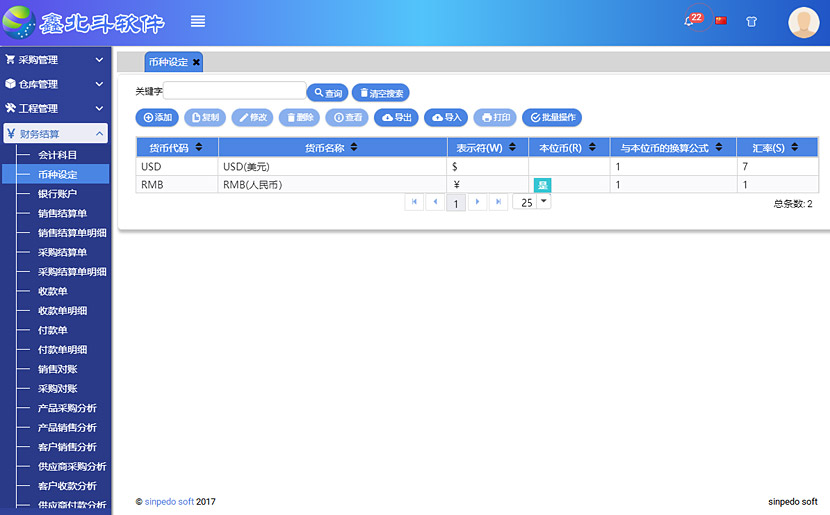Screen dimensions: 830x515
Task: Open 采购对账 in sidebar
Action: pyautogui.click(x=57, y=388)
